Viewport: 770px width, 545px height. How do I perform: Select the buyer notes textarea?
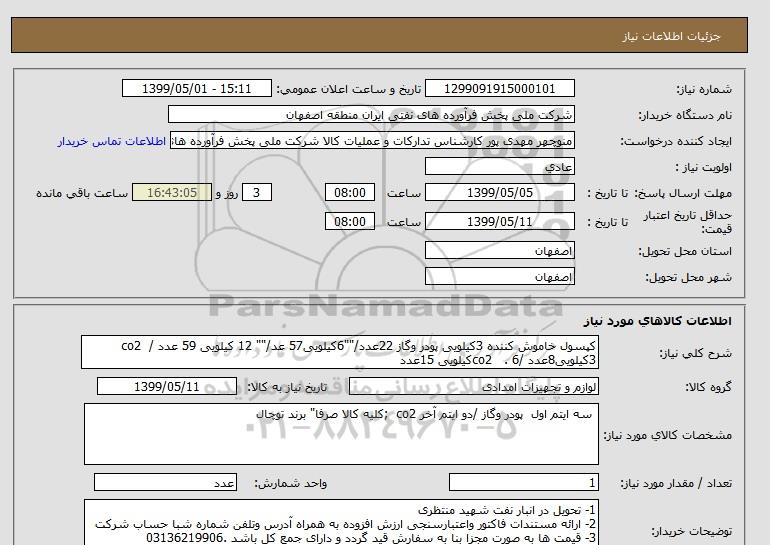[341, 522]
